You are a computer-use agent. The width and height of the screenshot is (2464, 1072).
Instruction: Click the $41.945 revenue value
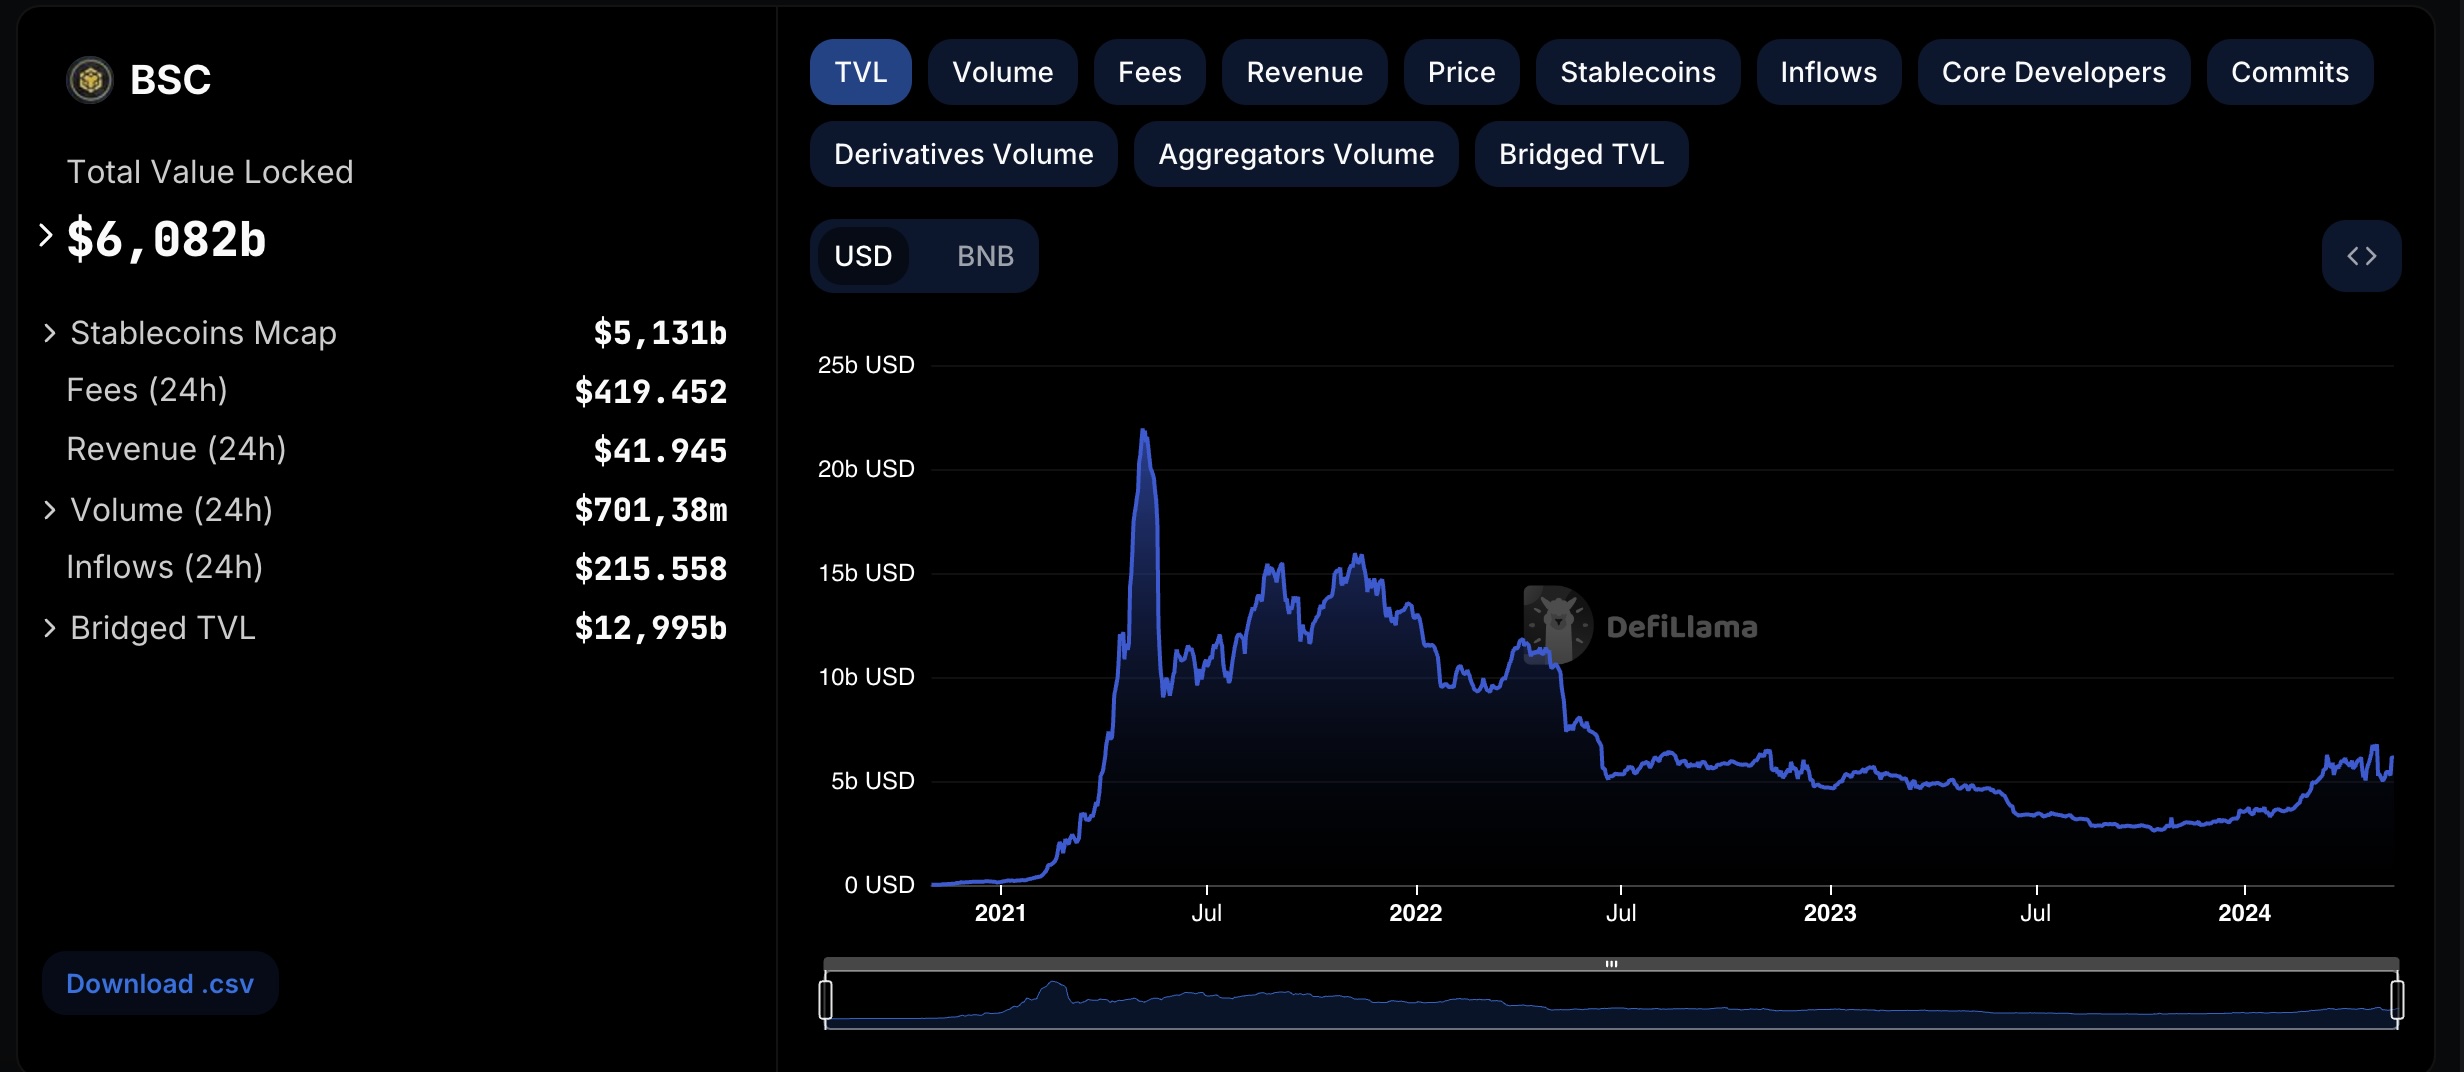[660, 451]
